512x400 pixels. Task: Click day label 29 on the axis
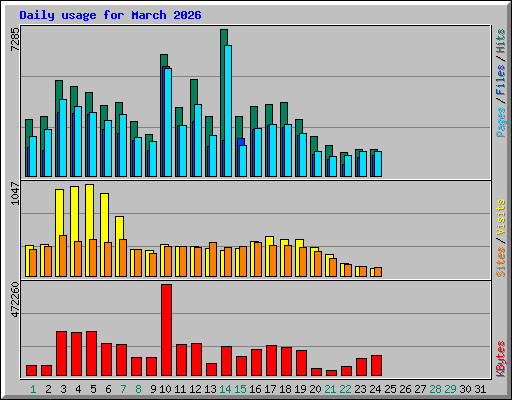click(x=450, y=389)
